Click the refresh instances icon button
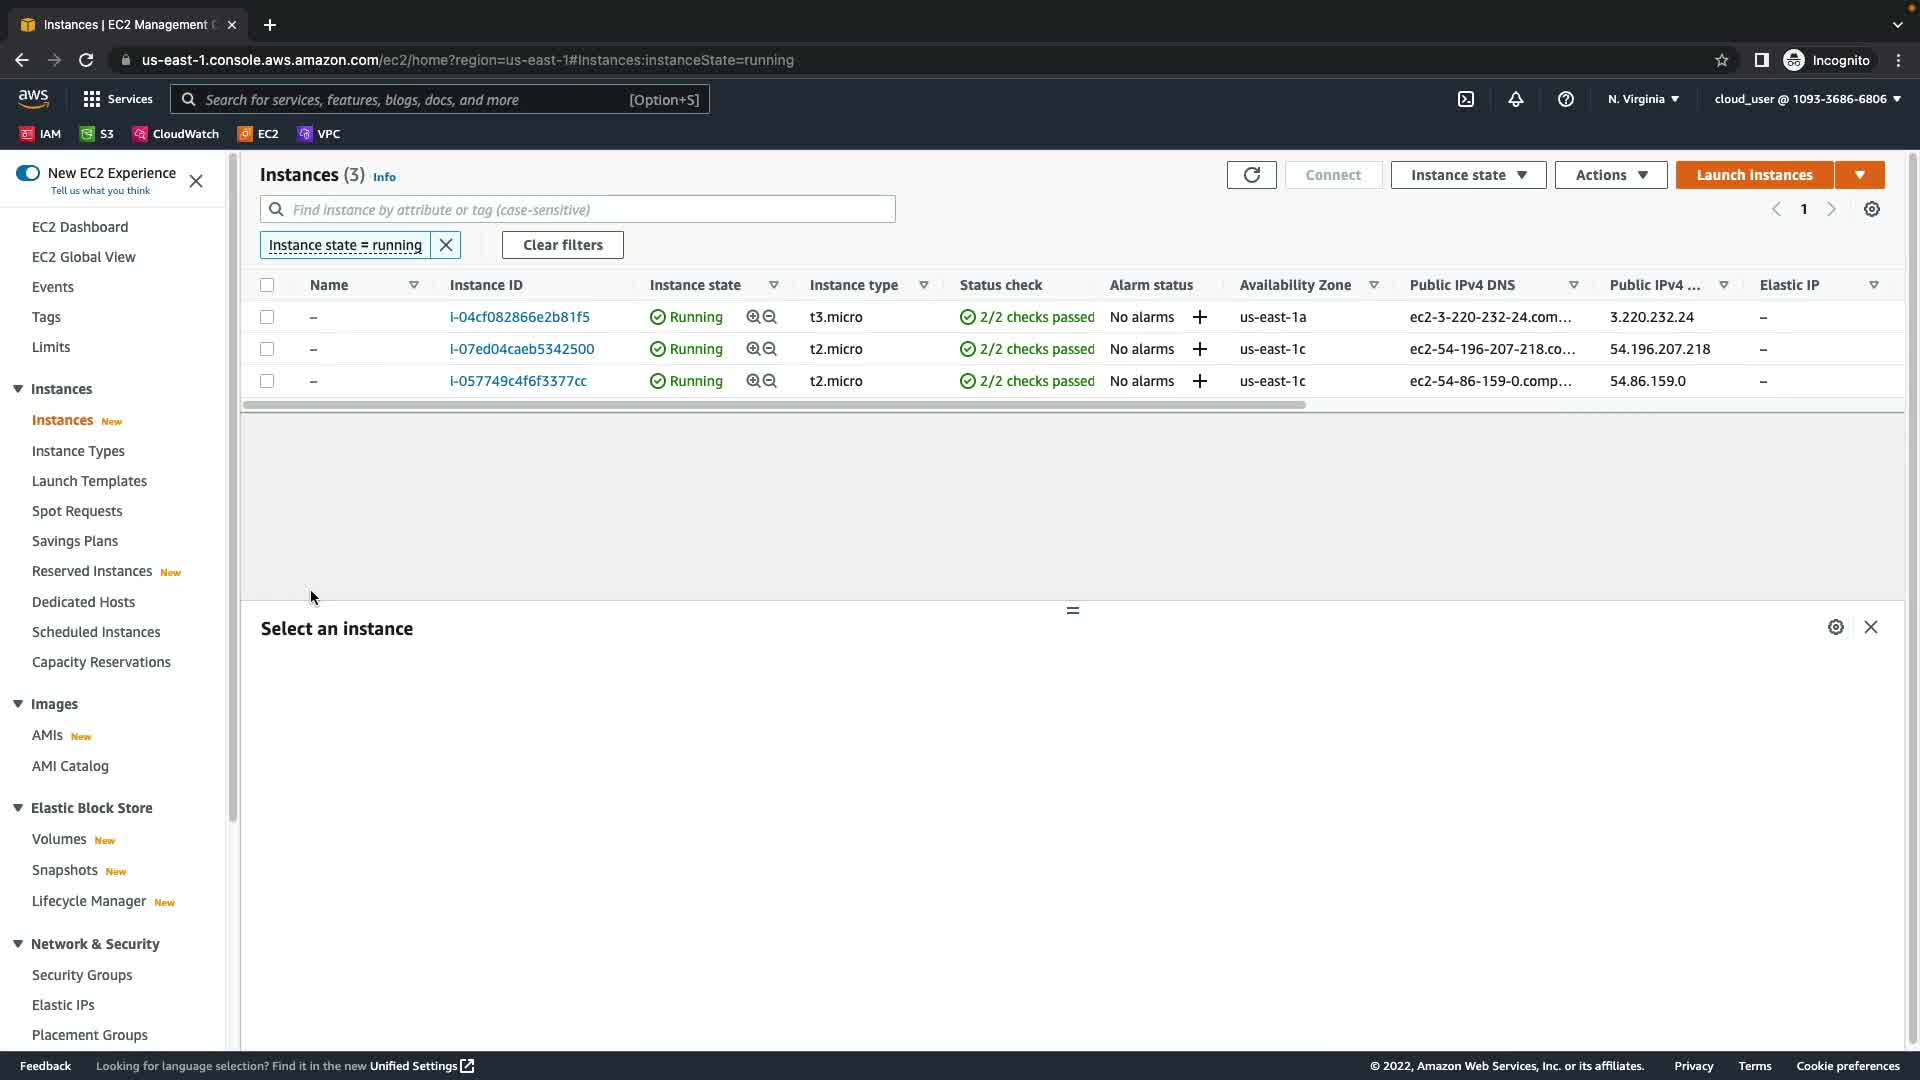This screenshot has height=1080, width=1920. click(1251, 175)
